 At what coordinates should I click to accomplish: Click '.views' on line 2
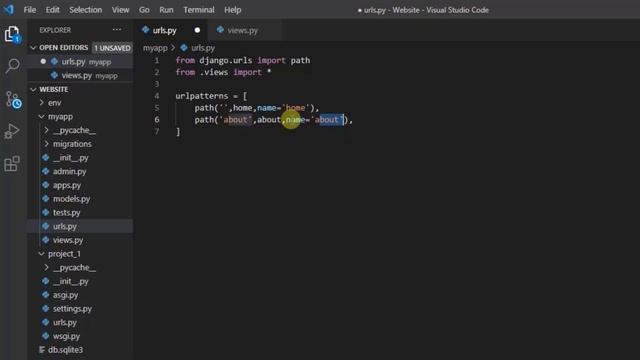[x=214, y=72]
